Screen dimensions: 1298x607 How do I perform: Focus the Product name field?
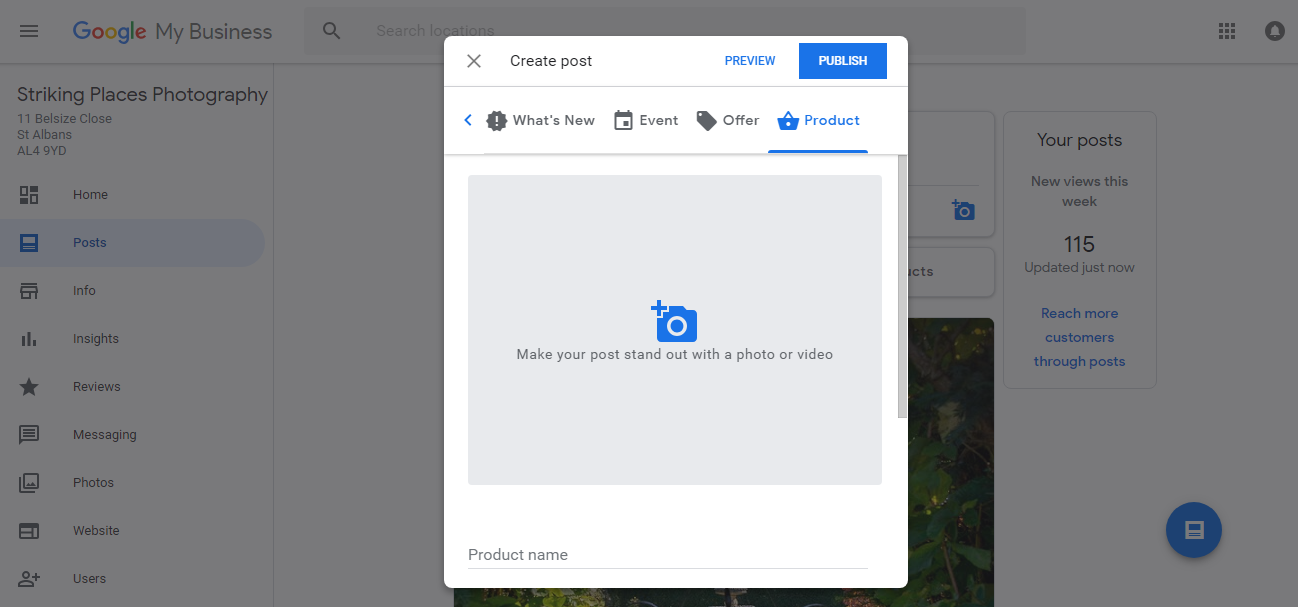(x=667, y=555)
